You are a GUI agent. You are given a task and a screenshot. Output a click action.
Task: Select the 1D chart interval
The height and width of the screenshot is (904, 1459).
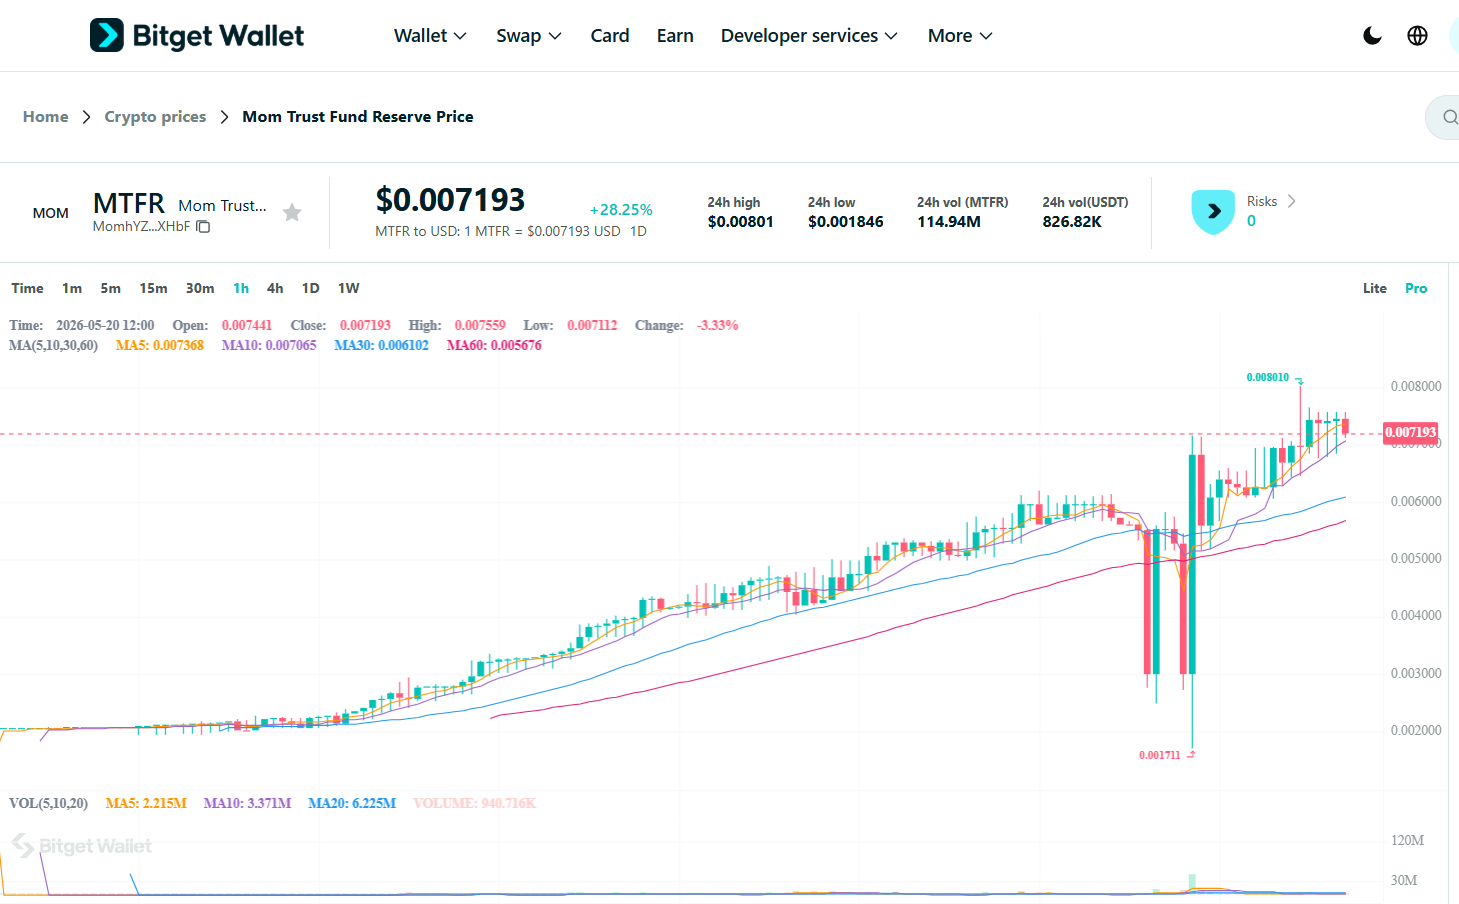coord(311,288)
